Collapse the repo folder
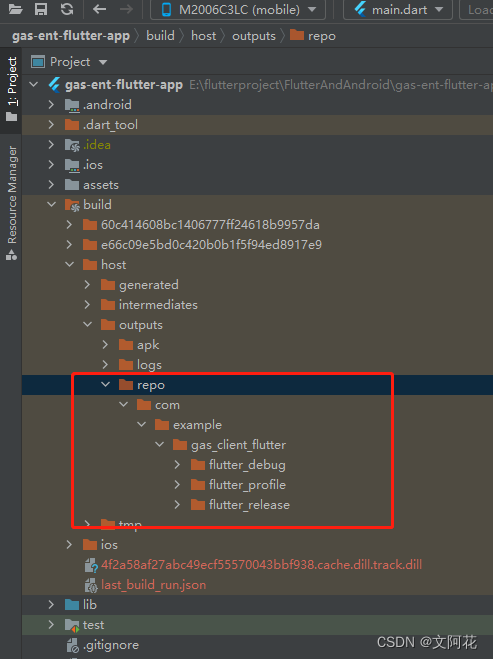The image size is (493, 659). (105, 385)
